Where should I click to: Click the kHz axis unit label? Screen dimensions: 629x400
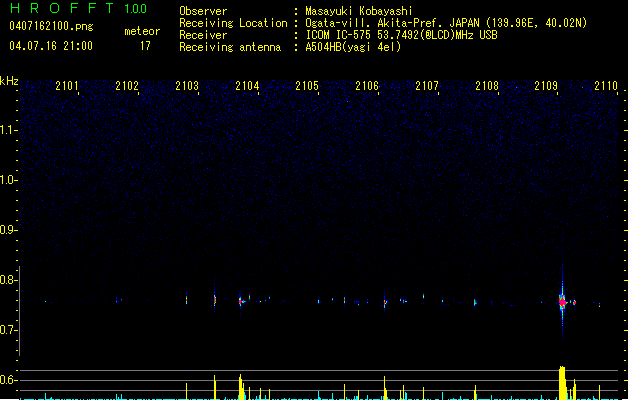pos(9,81)
